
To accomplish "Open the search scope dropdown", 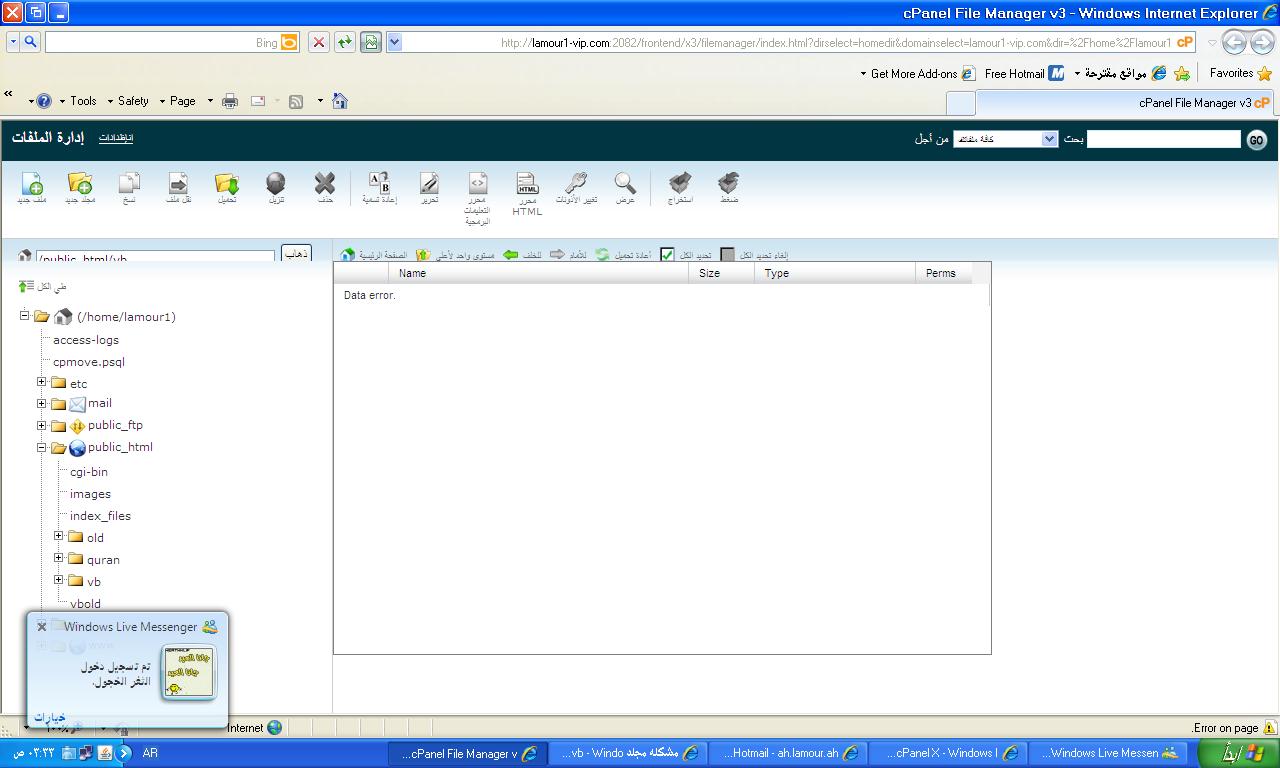I will [1005, 139].
